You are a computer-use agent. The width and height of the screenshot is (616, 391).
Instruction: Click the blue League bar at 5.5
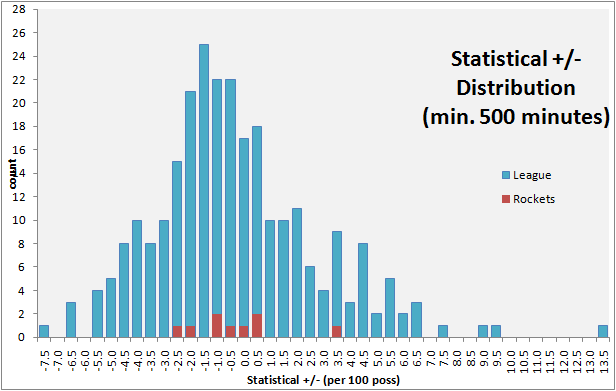pyautogui.click(x=390, y=308)
